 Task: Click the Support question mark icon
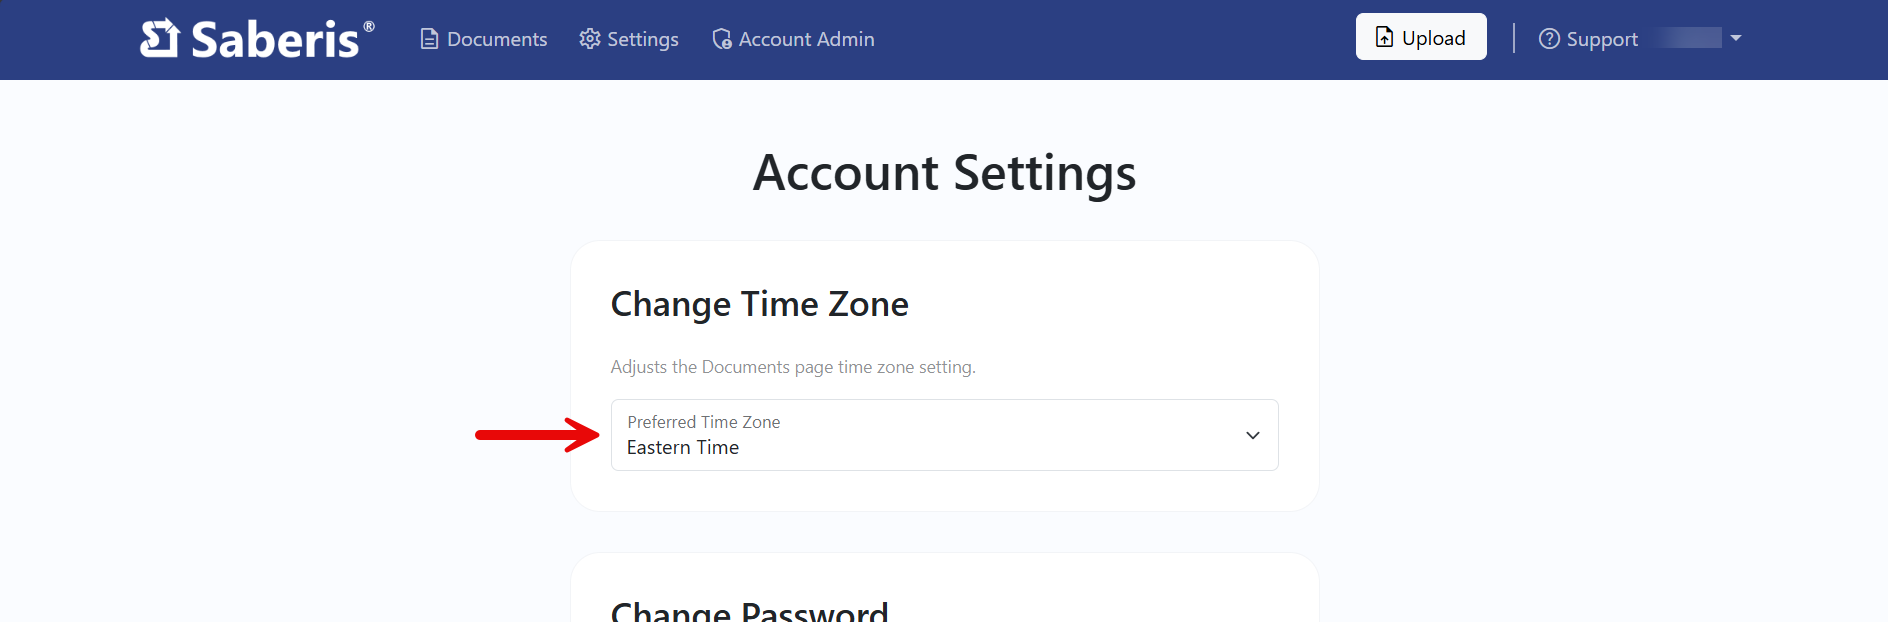tap(1549, 39)
